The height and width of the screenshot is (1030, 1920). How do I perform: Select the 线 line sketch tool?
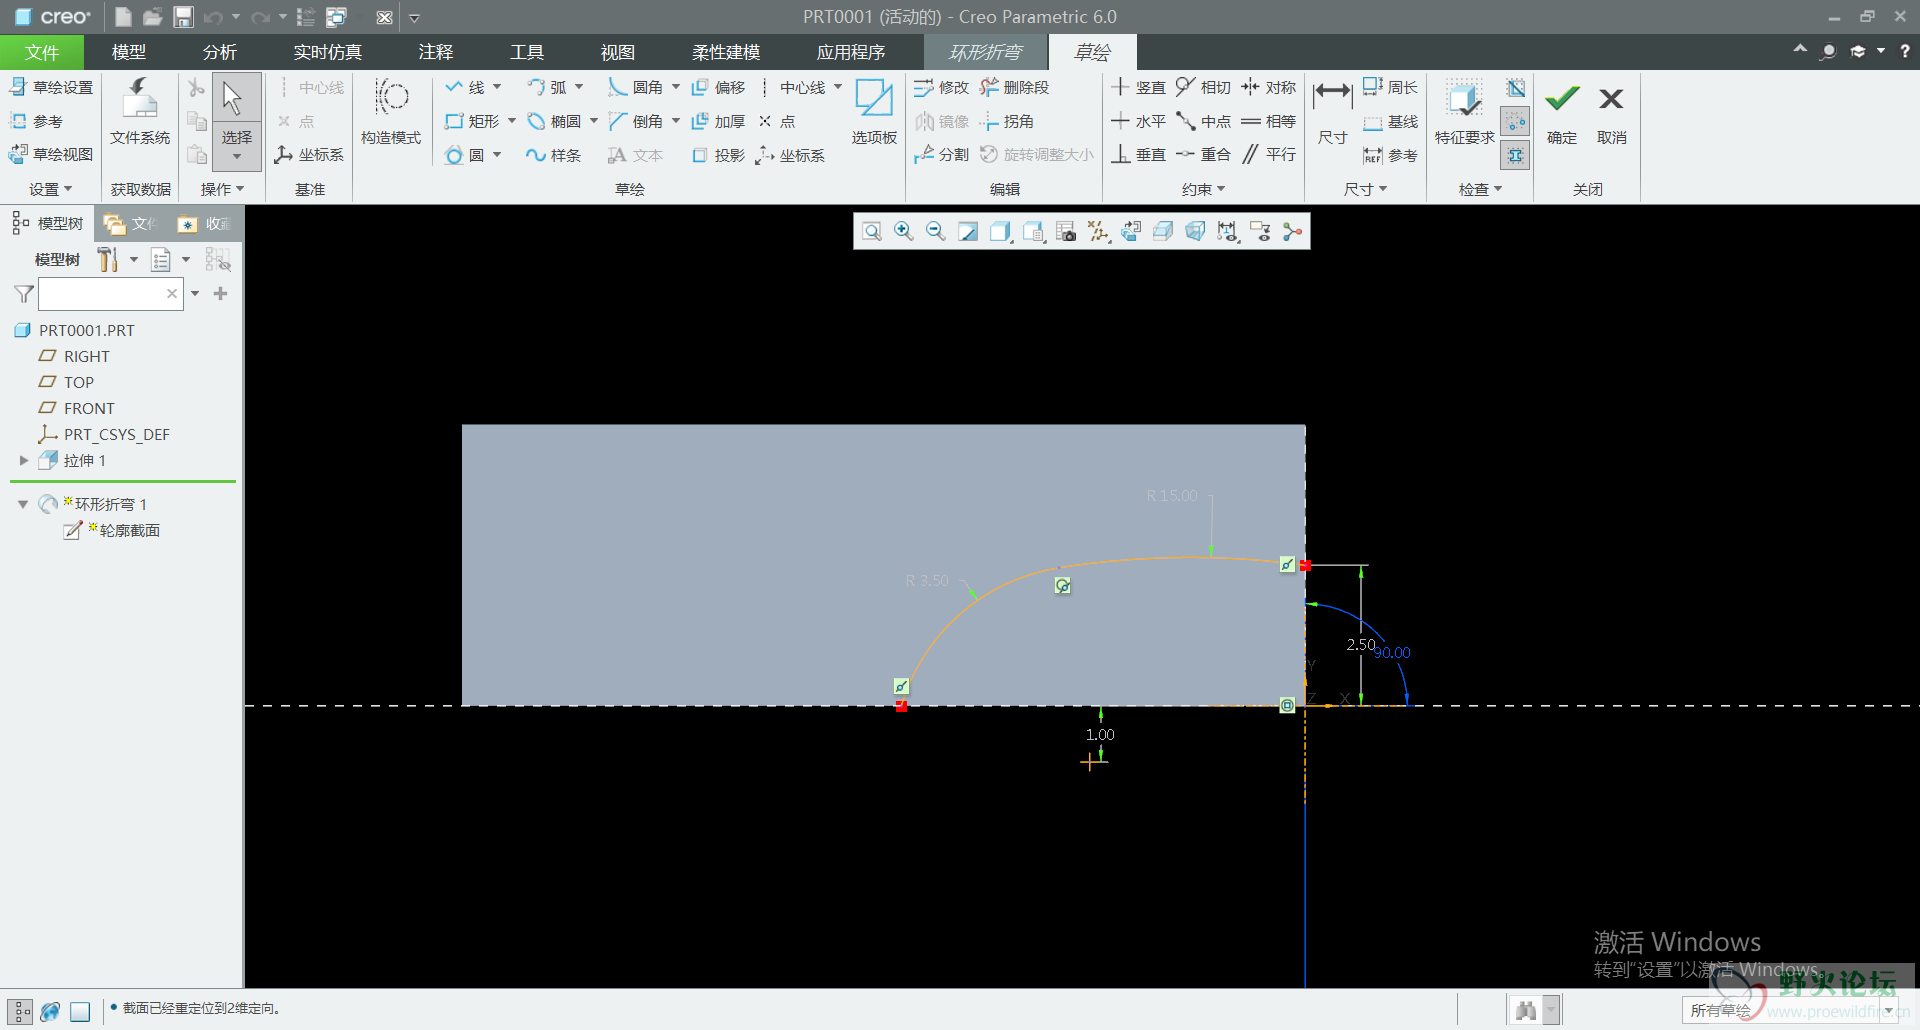(x=466, y=88)
